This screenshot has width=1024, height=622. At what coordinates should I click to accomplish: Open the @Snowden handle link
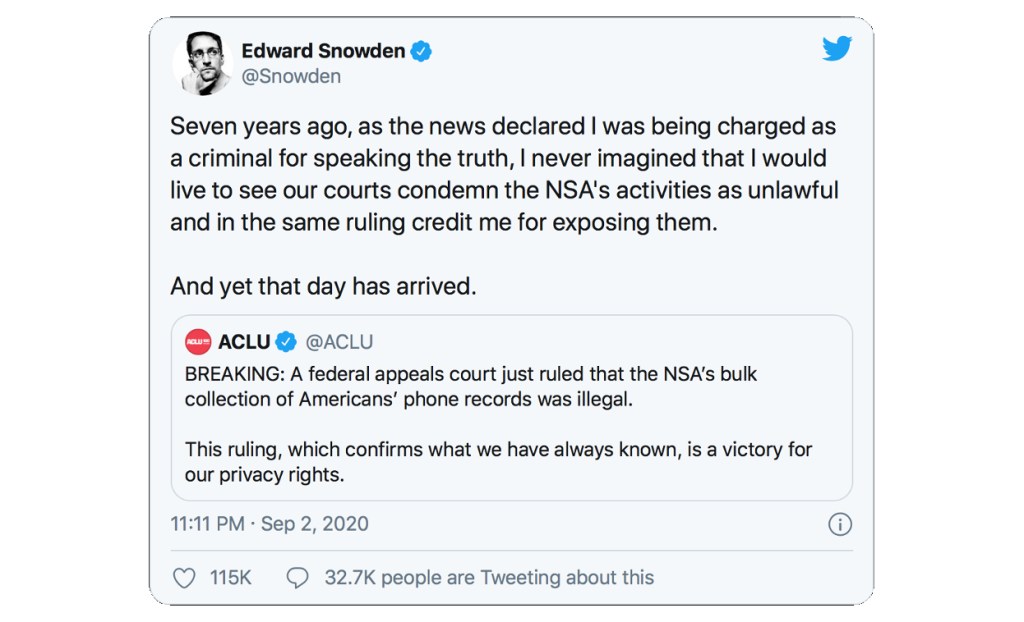[x=291, y=76]
